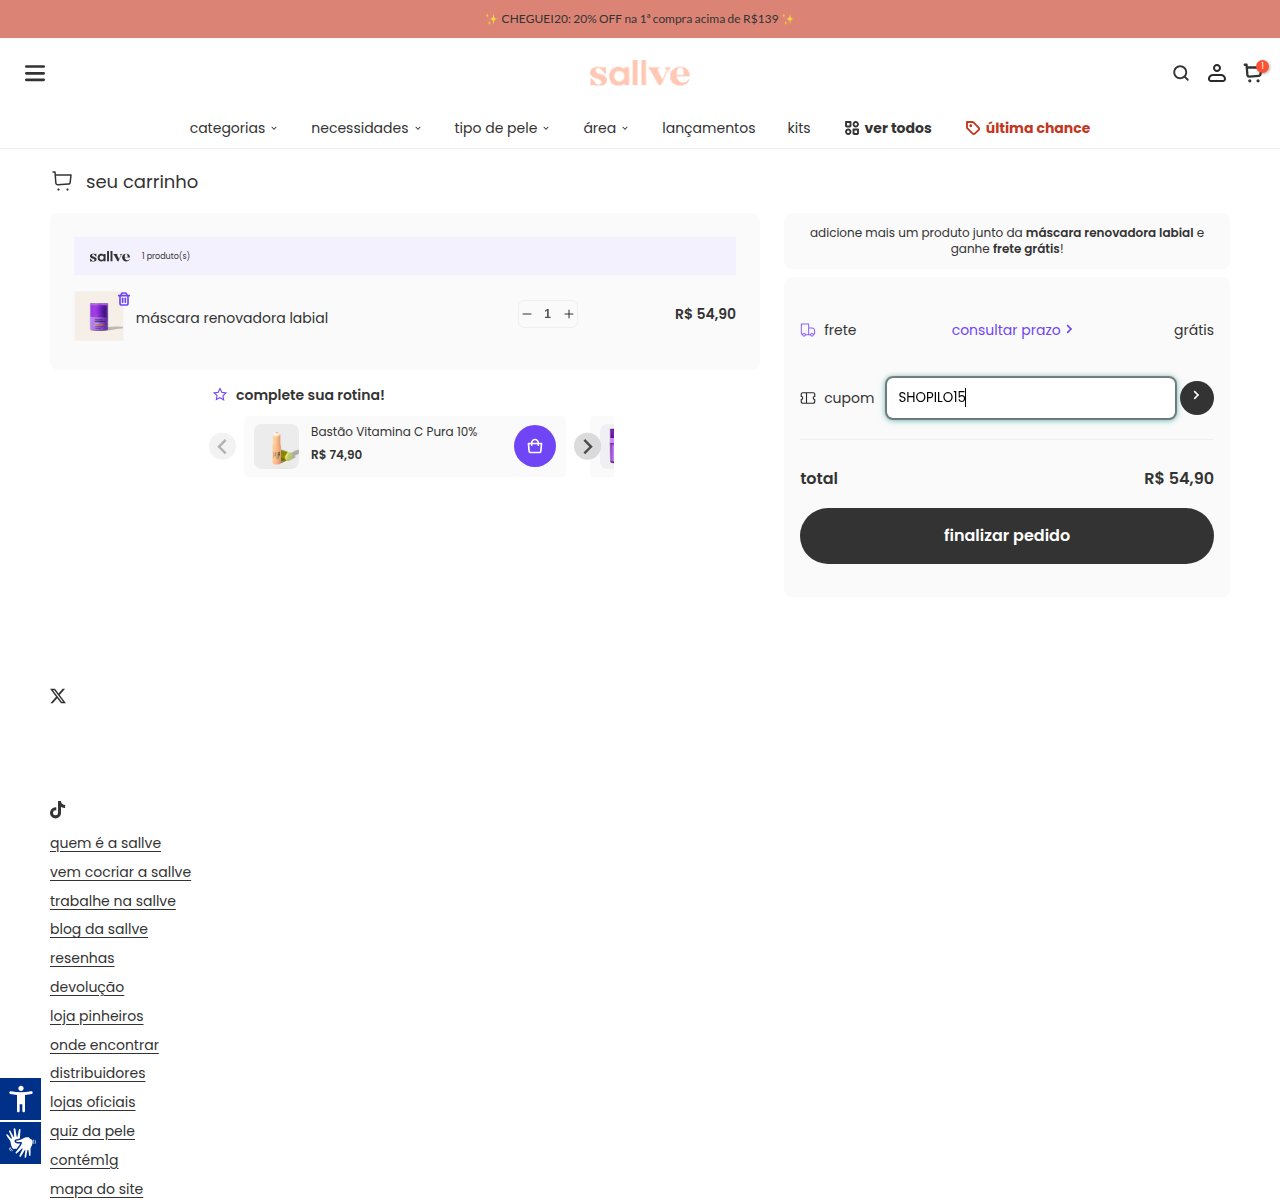Viewport: 1280px width, 1200px height.
Task: Open contém1g link
Action: click(84, 1160)
